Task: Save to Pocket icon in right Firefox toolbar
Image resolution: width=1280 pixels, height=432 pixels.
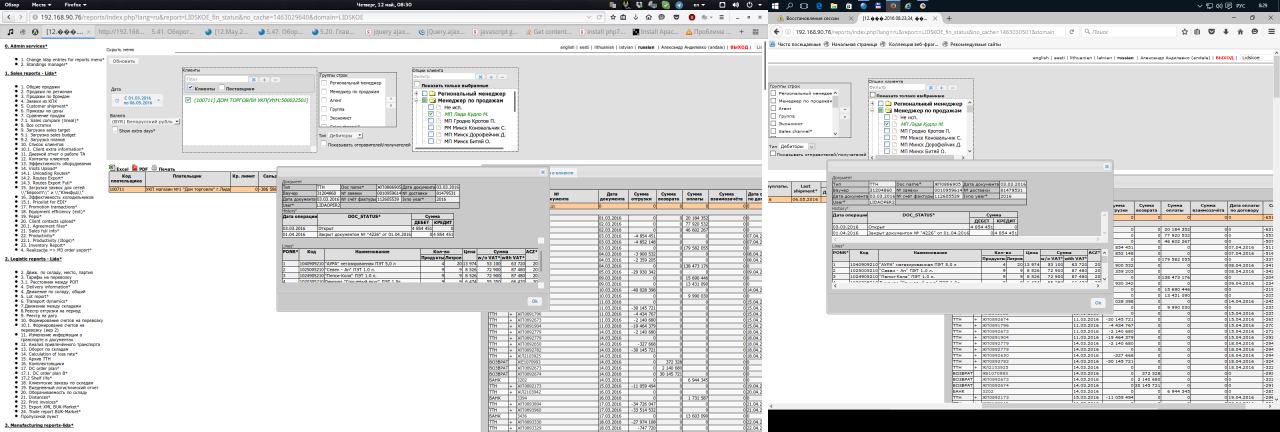Action: 1211,31
